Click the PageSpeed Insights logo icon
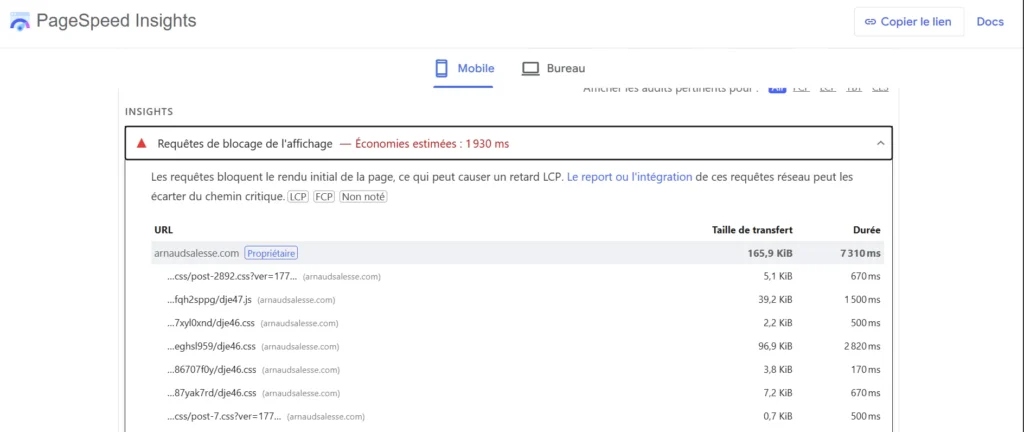The width and height of the screenshot is (1024, 432). [20, 22]
